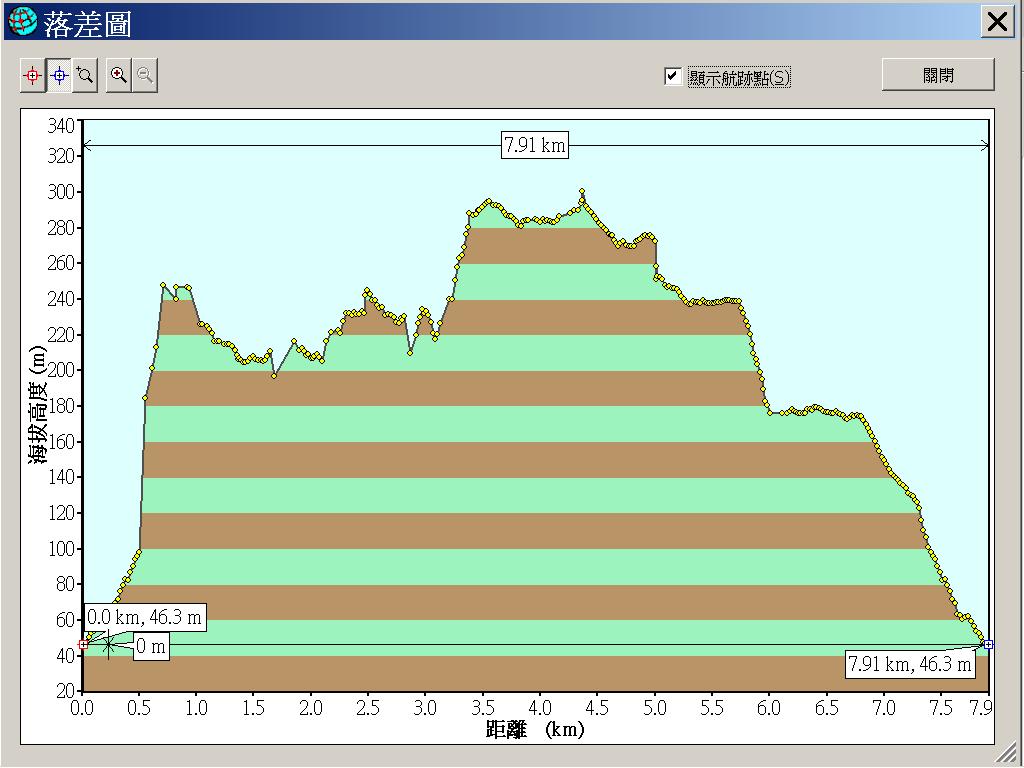Click the 落差圖 window title bar

[x=500, y=21]
